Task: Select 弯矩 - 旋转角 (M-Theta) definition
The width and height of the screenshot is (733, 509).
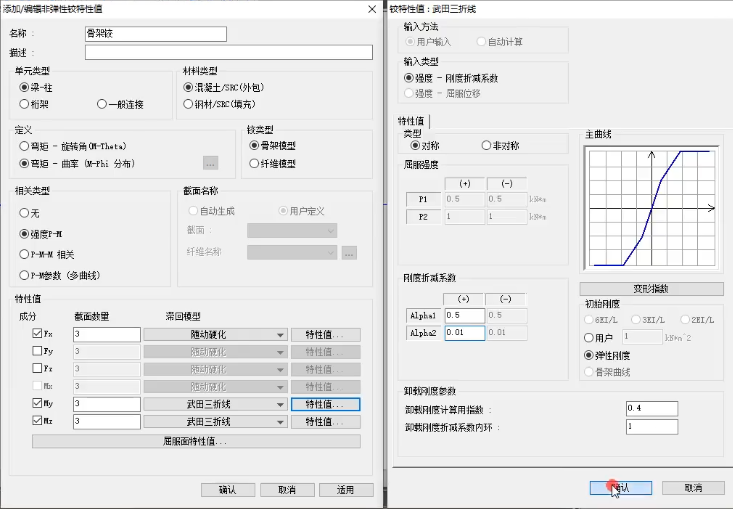Action: (x=25, y=146)
